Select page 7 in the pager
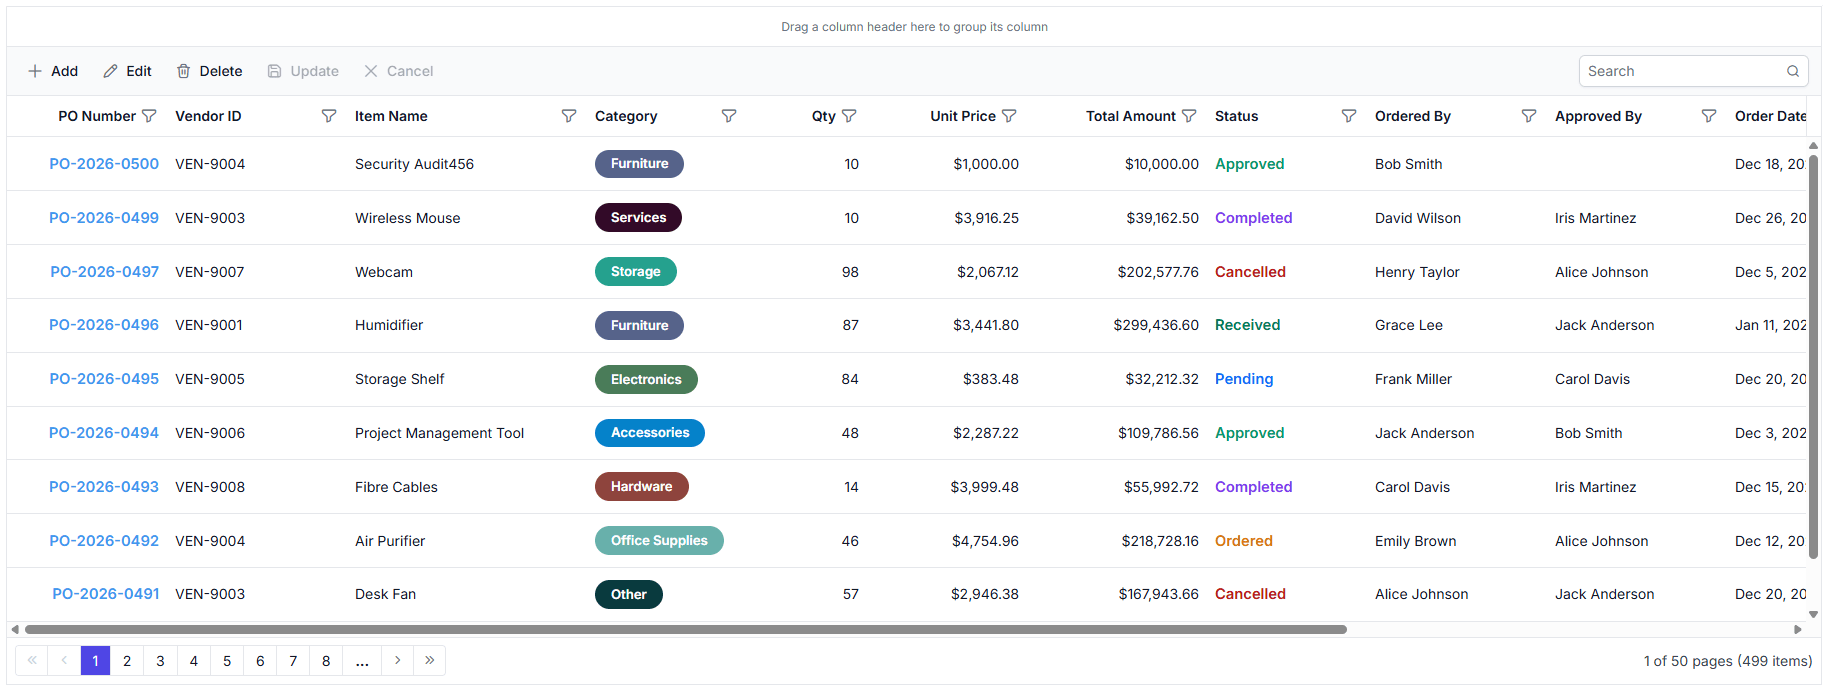Image resolution: width=1826 pixels, height=692 pixels. click(x=293, y=660)
